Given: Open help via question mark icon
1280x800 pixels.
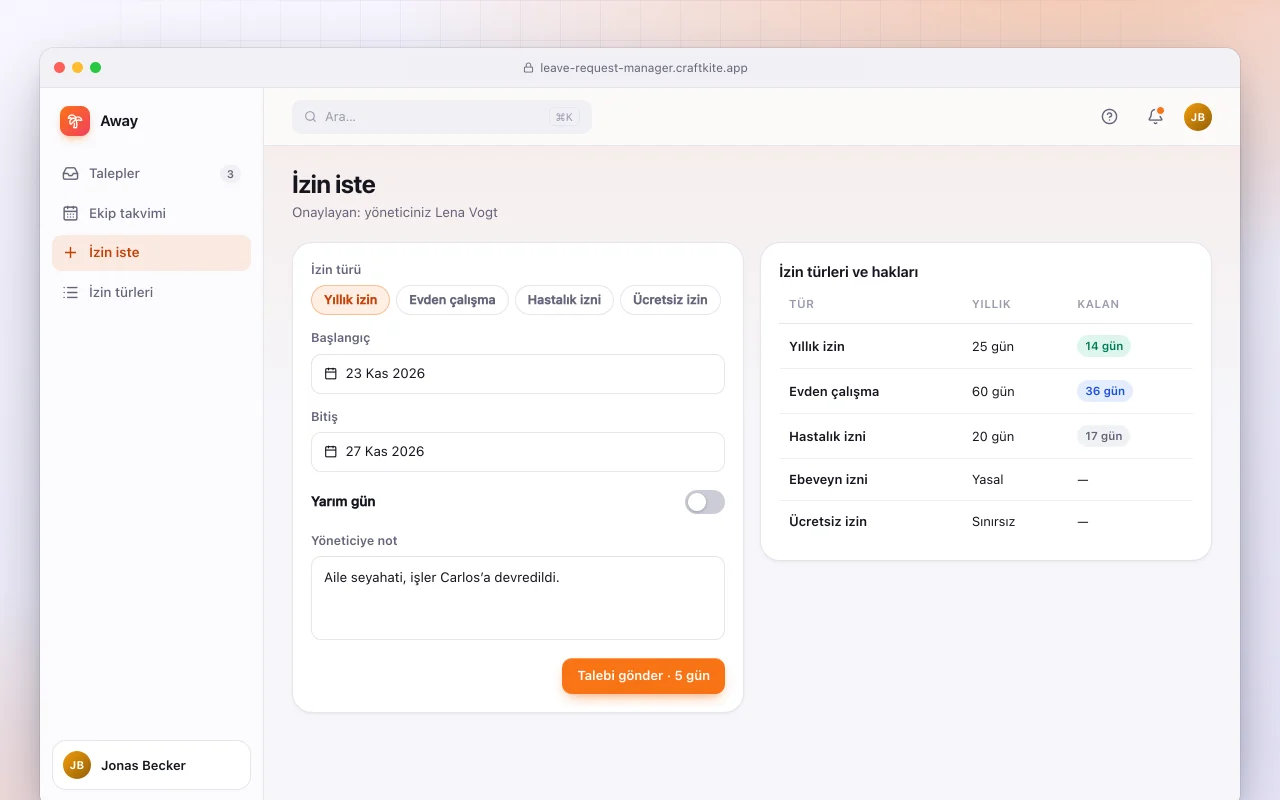Looking at the screenshot, I should point(1109,117).
